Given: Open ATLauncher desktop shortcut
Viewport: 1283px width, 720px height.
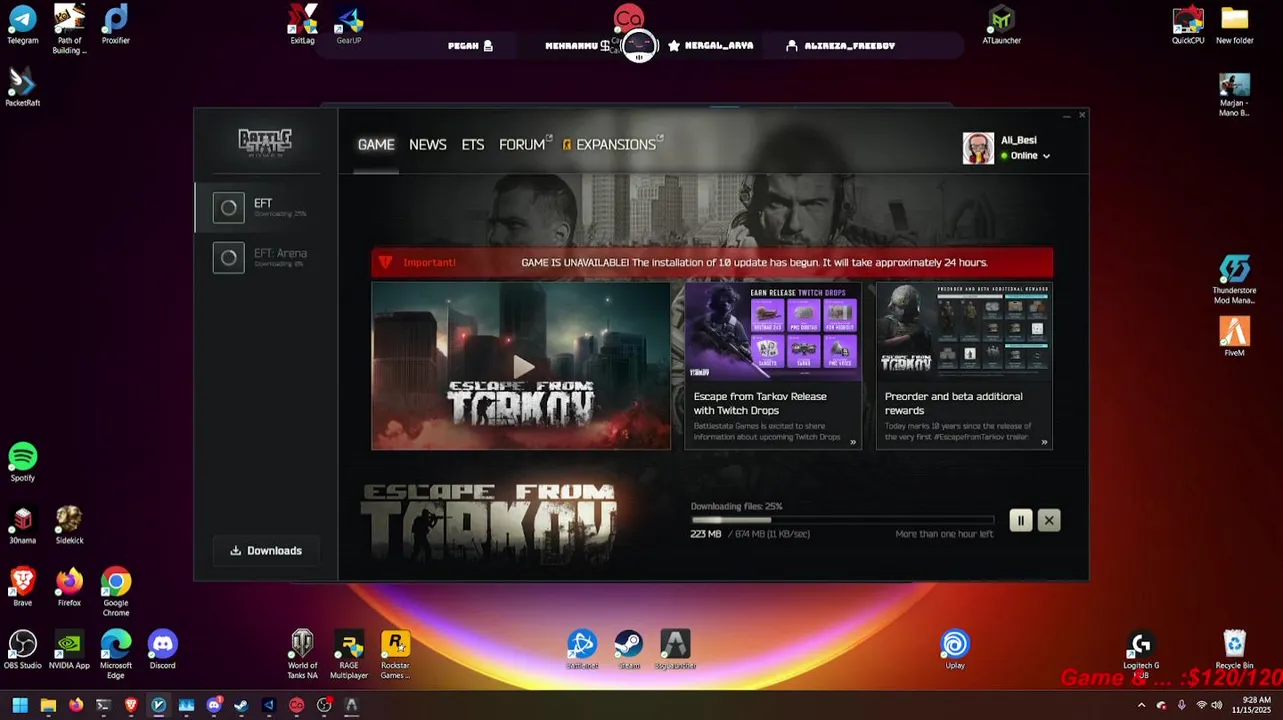Looking at the screenshot, I should click(1001, 25).
